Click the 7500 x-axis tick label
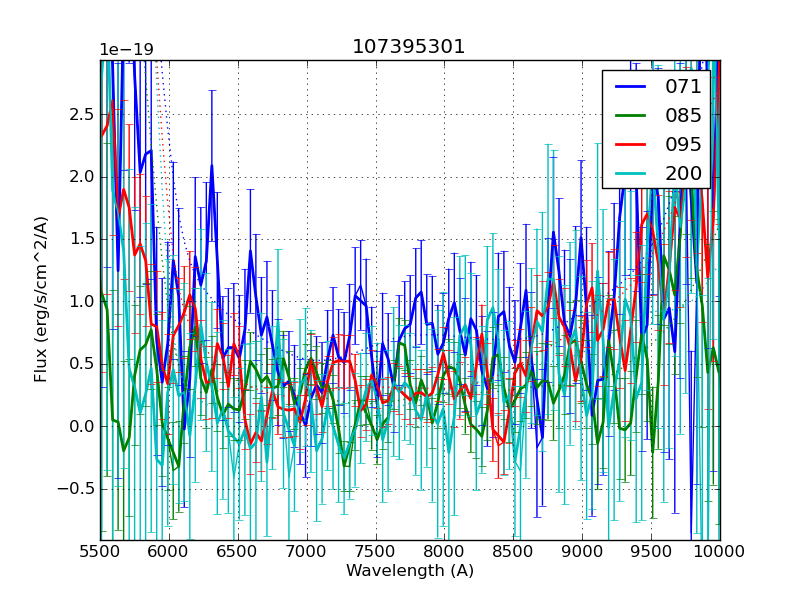Viewport: 800px width, 600px height. [x=376, y=551]
